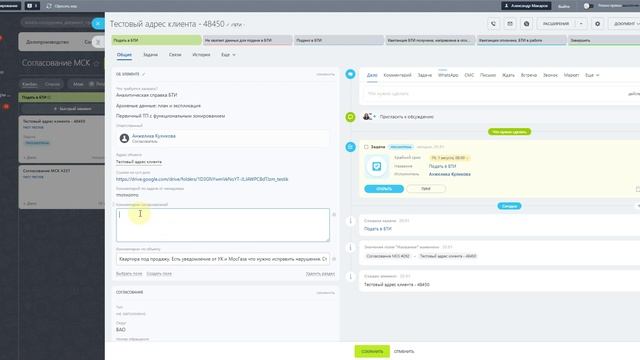Select the 'WhatsApp' timeline tab

coord(448,75)
